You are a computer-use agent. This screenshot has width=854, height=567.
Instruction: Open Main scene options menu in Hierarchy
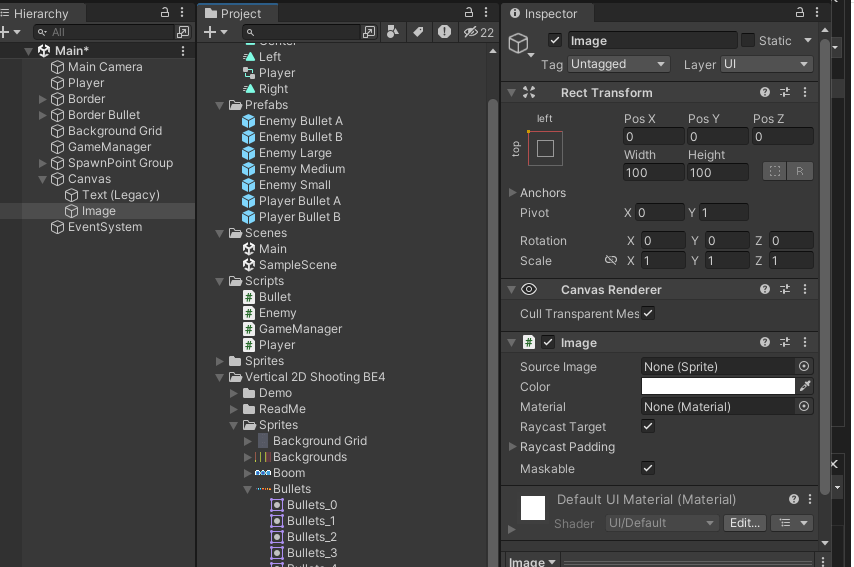183,51
